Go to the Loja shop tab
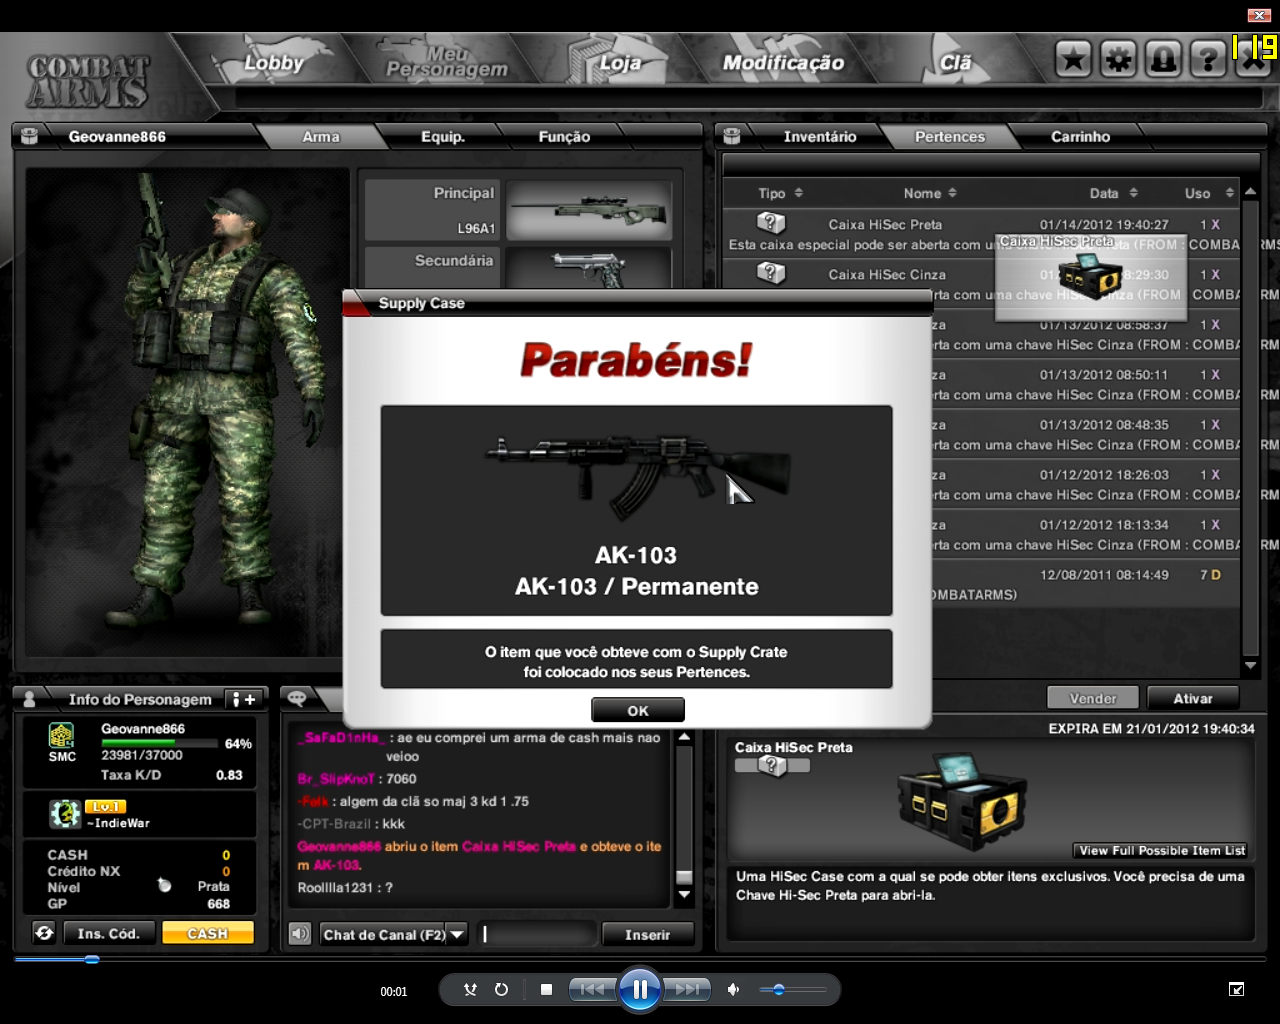 (620, 62)
